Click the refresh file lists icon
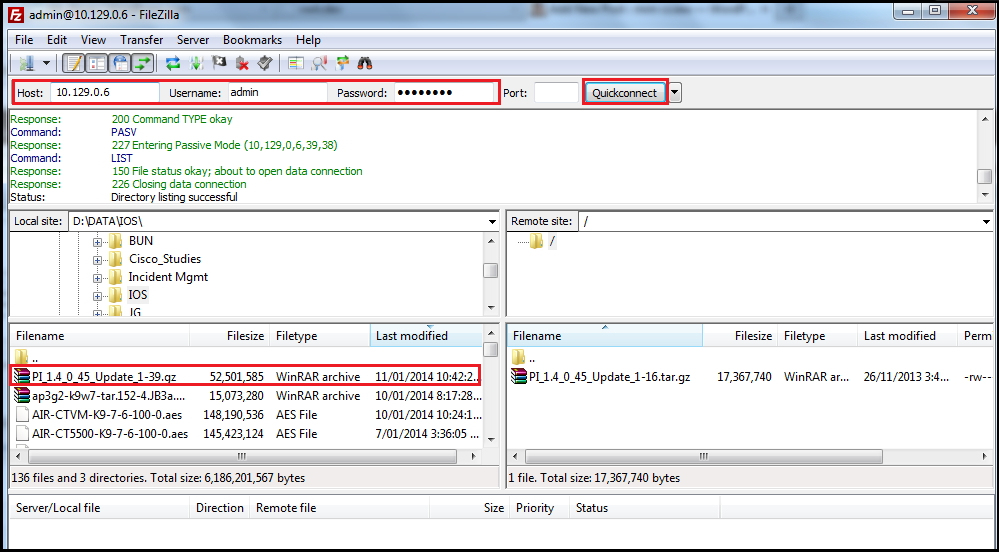Viewport: 999px width, 552px height. [x=173, y=63]
